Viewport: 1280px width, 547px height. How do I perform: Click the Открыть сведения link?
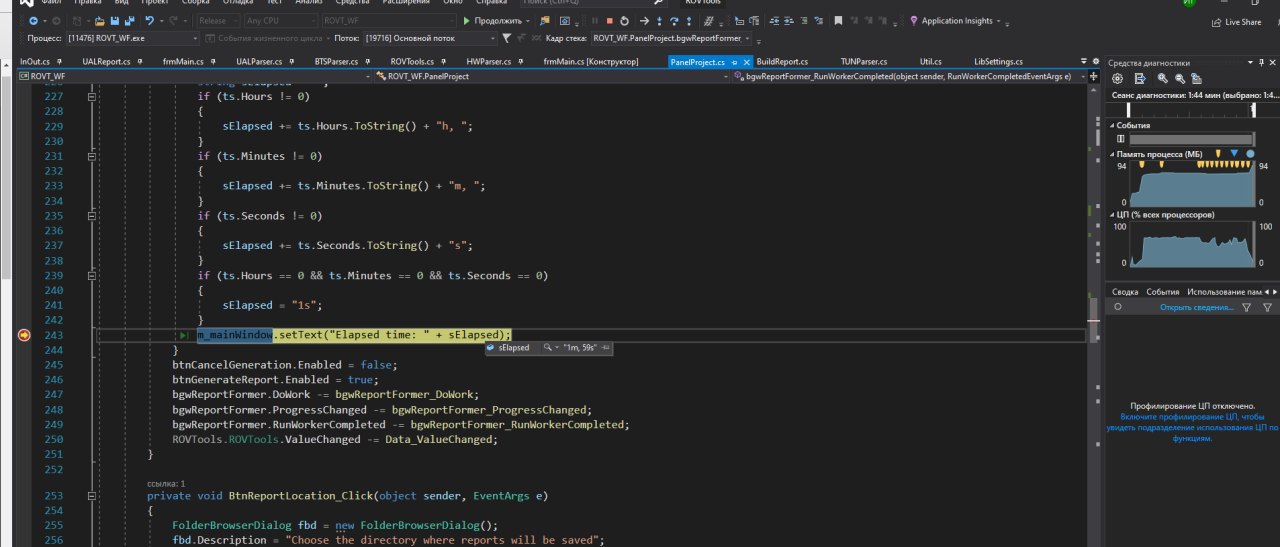click(1197, 308)
